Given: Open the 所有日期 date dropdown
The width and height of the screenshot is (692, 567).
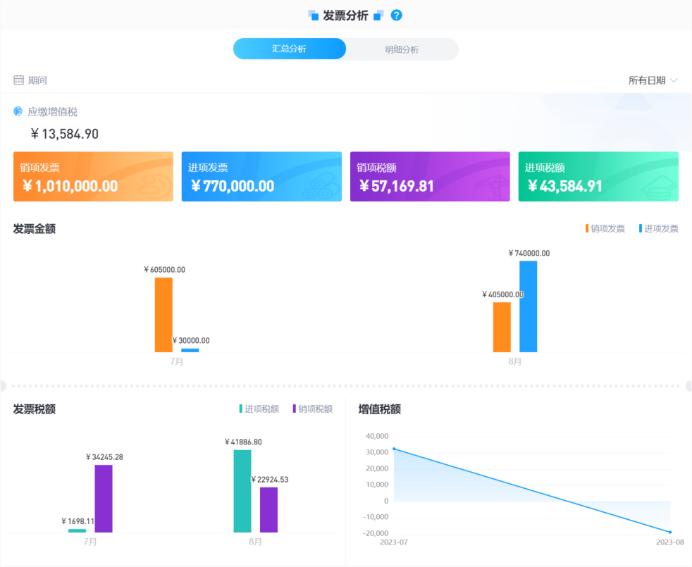Looking at the screenshot, I should click(652, 80).
